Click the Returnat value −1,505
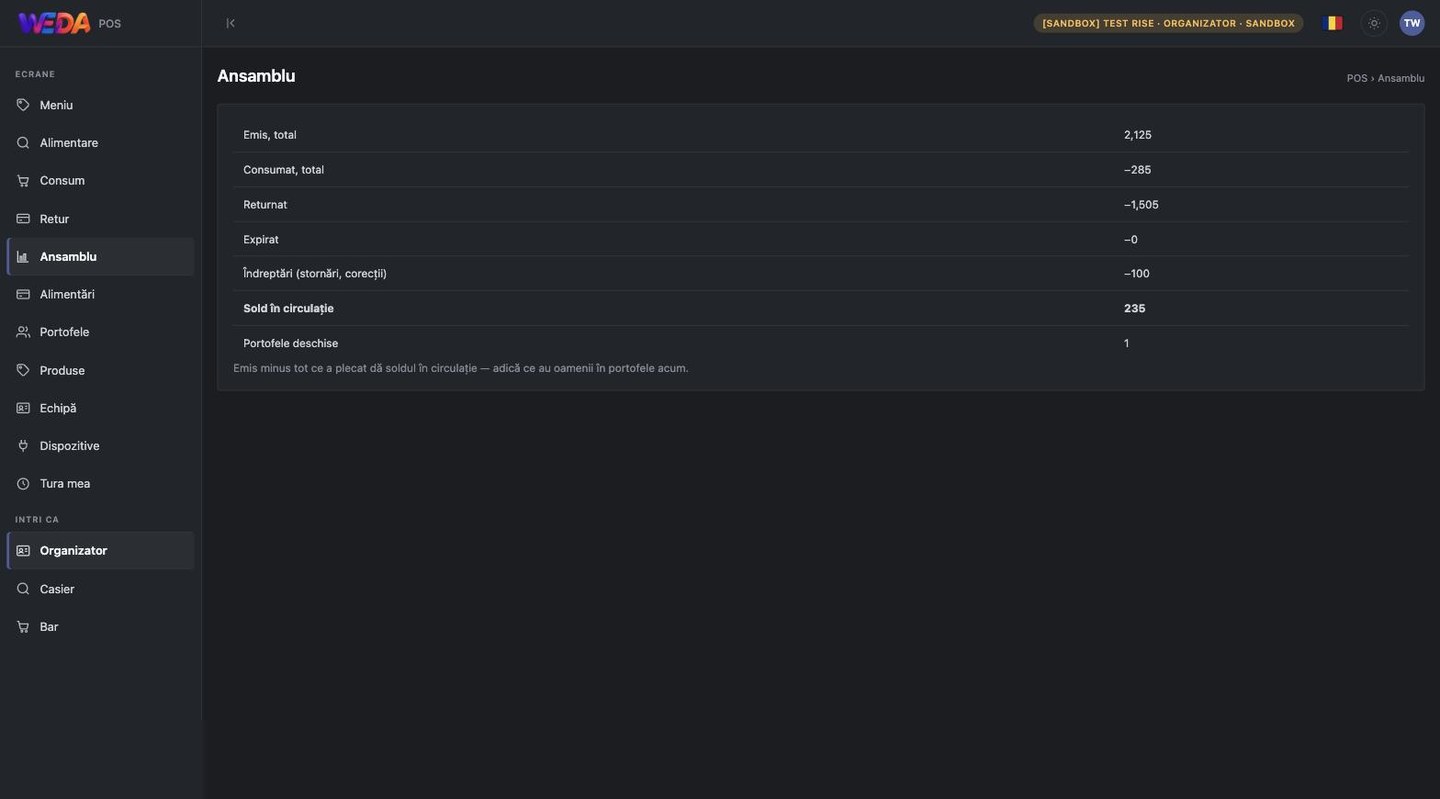Image resolution: width=1440 pixels, height=799 pixels. (x=1141, y=205)
